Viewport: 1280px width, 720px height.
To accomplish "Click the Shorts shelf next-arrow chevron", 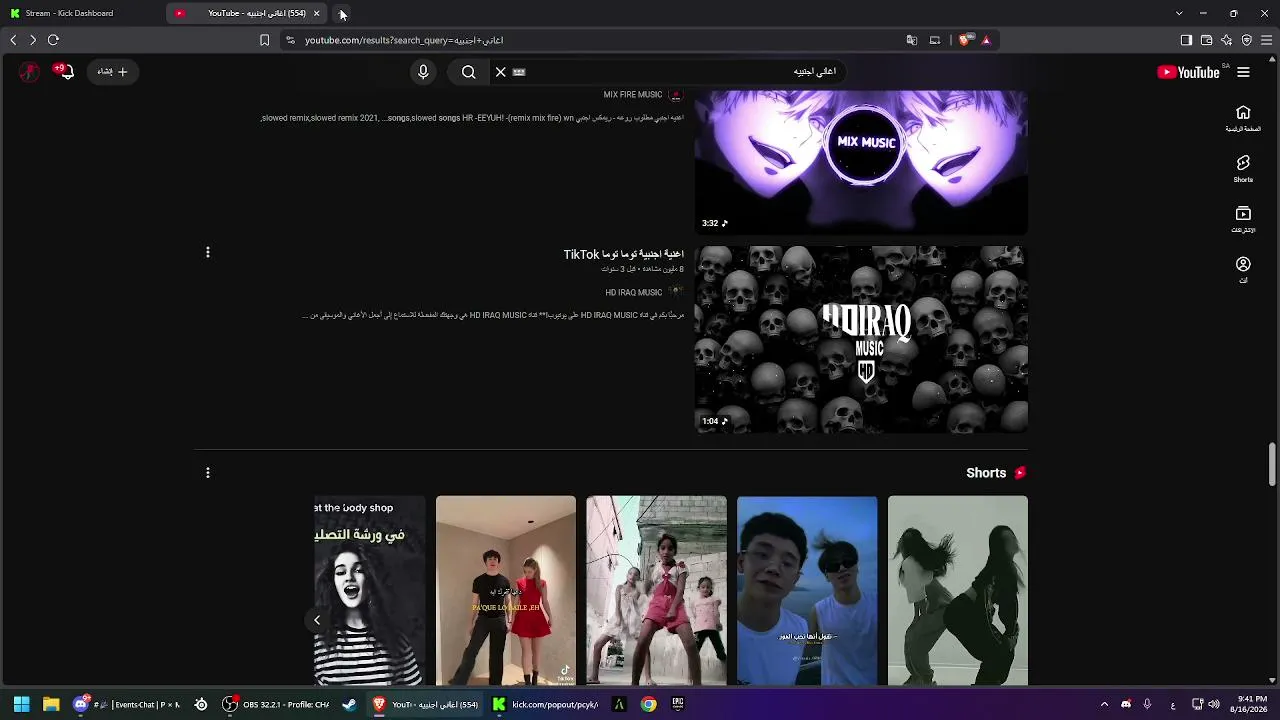I will (x=317, y=620).
